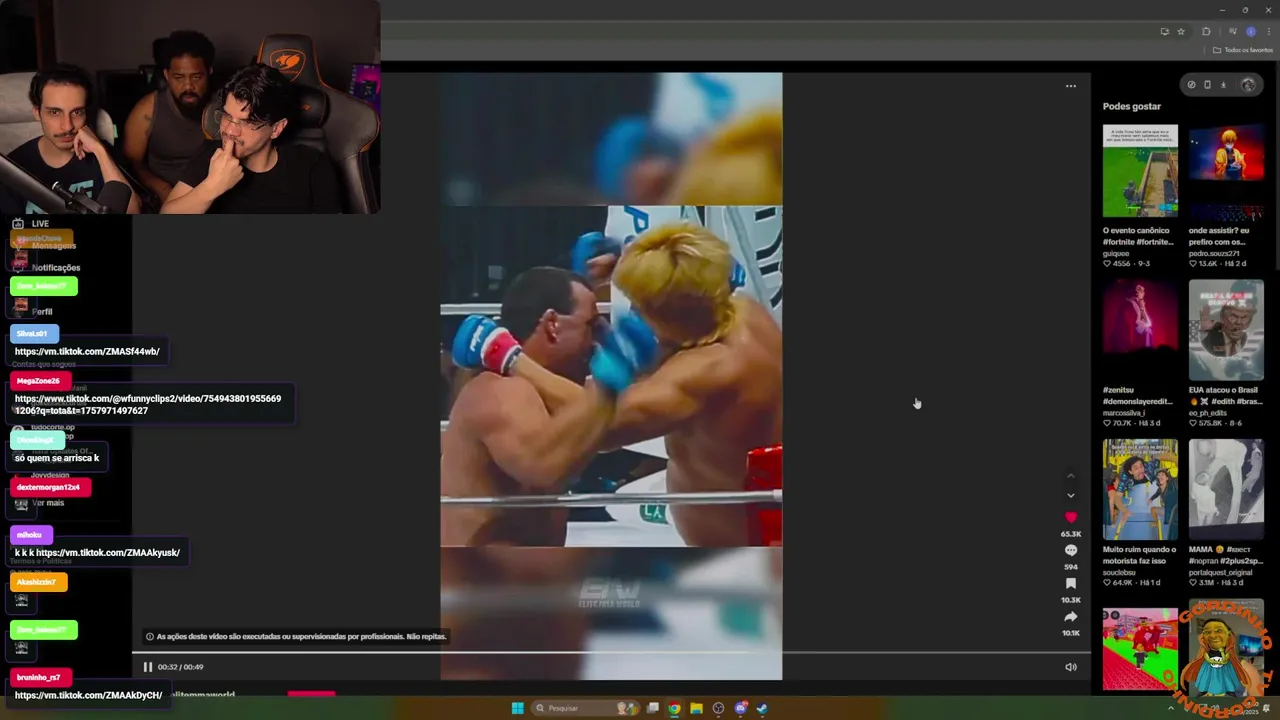Viewport: 1280px width, 720px height.
Task: Open the Mensagens sidebar item
Action: 53,245
